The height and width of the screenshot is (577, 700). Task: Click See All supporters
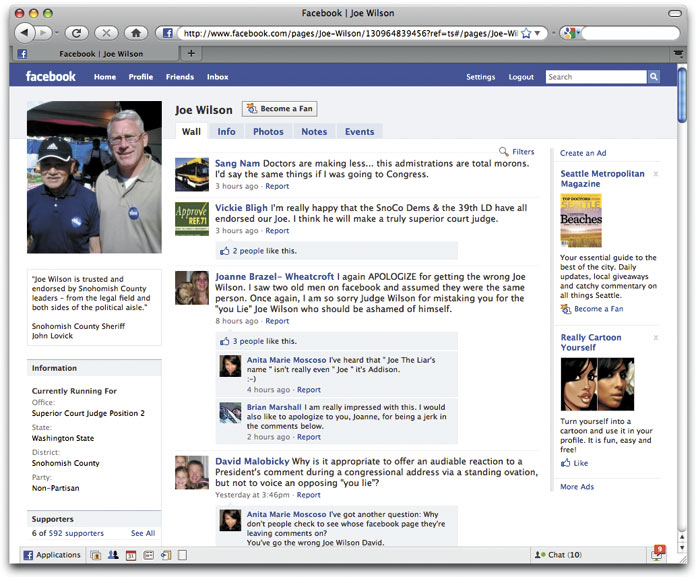(x=143, y=533)
